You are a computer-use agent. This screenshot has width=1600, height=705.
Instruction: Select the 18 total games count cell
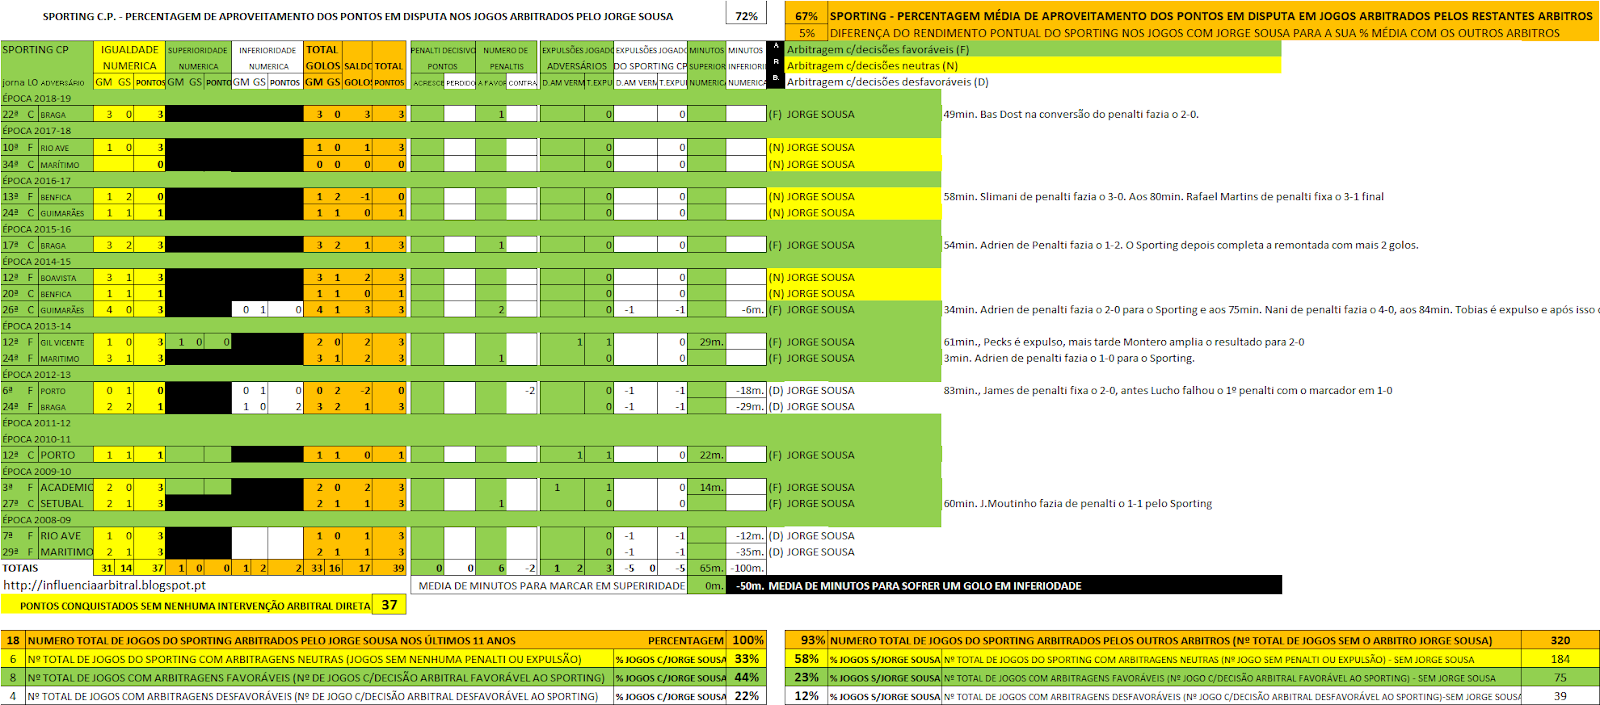[13, 640]
